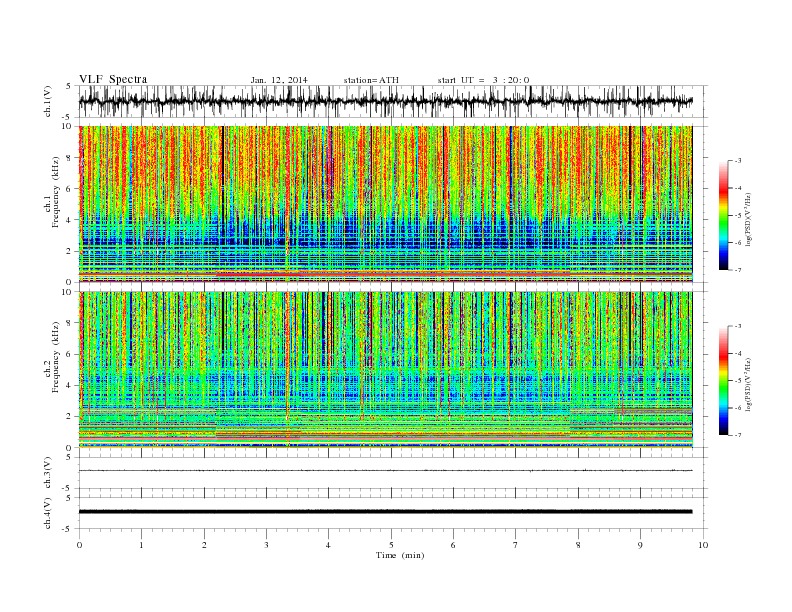Click the time axis tick label '5'
Viewport: 792px width, 612px height.
point(391,545)
